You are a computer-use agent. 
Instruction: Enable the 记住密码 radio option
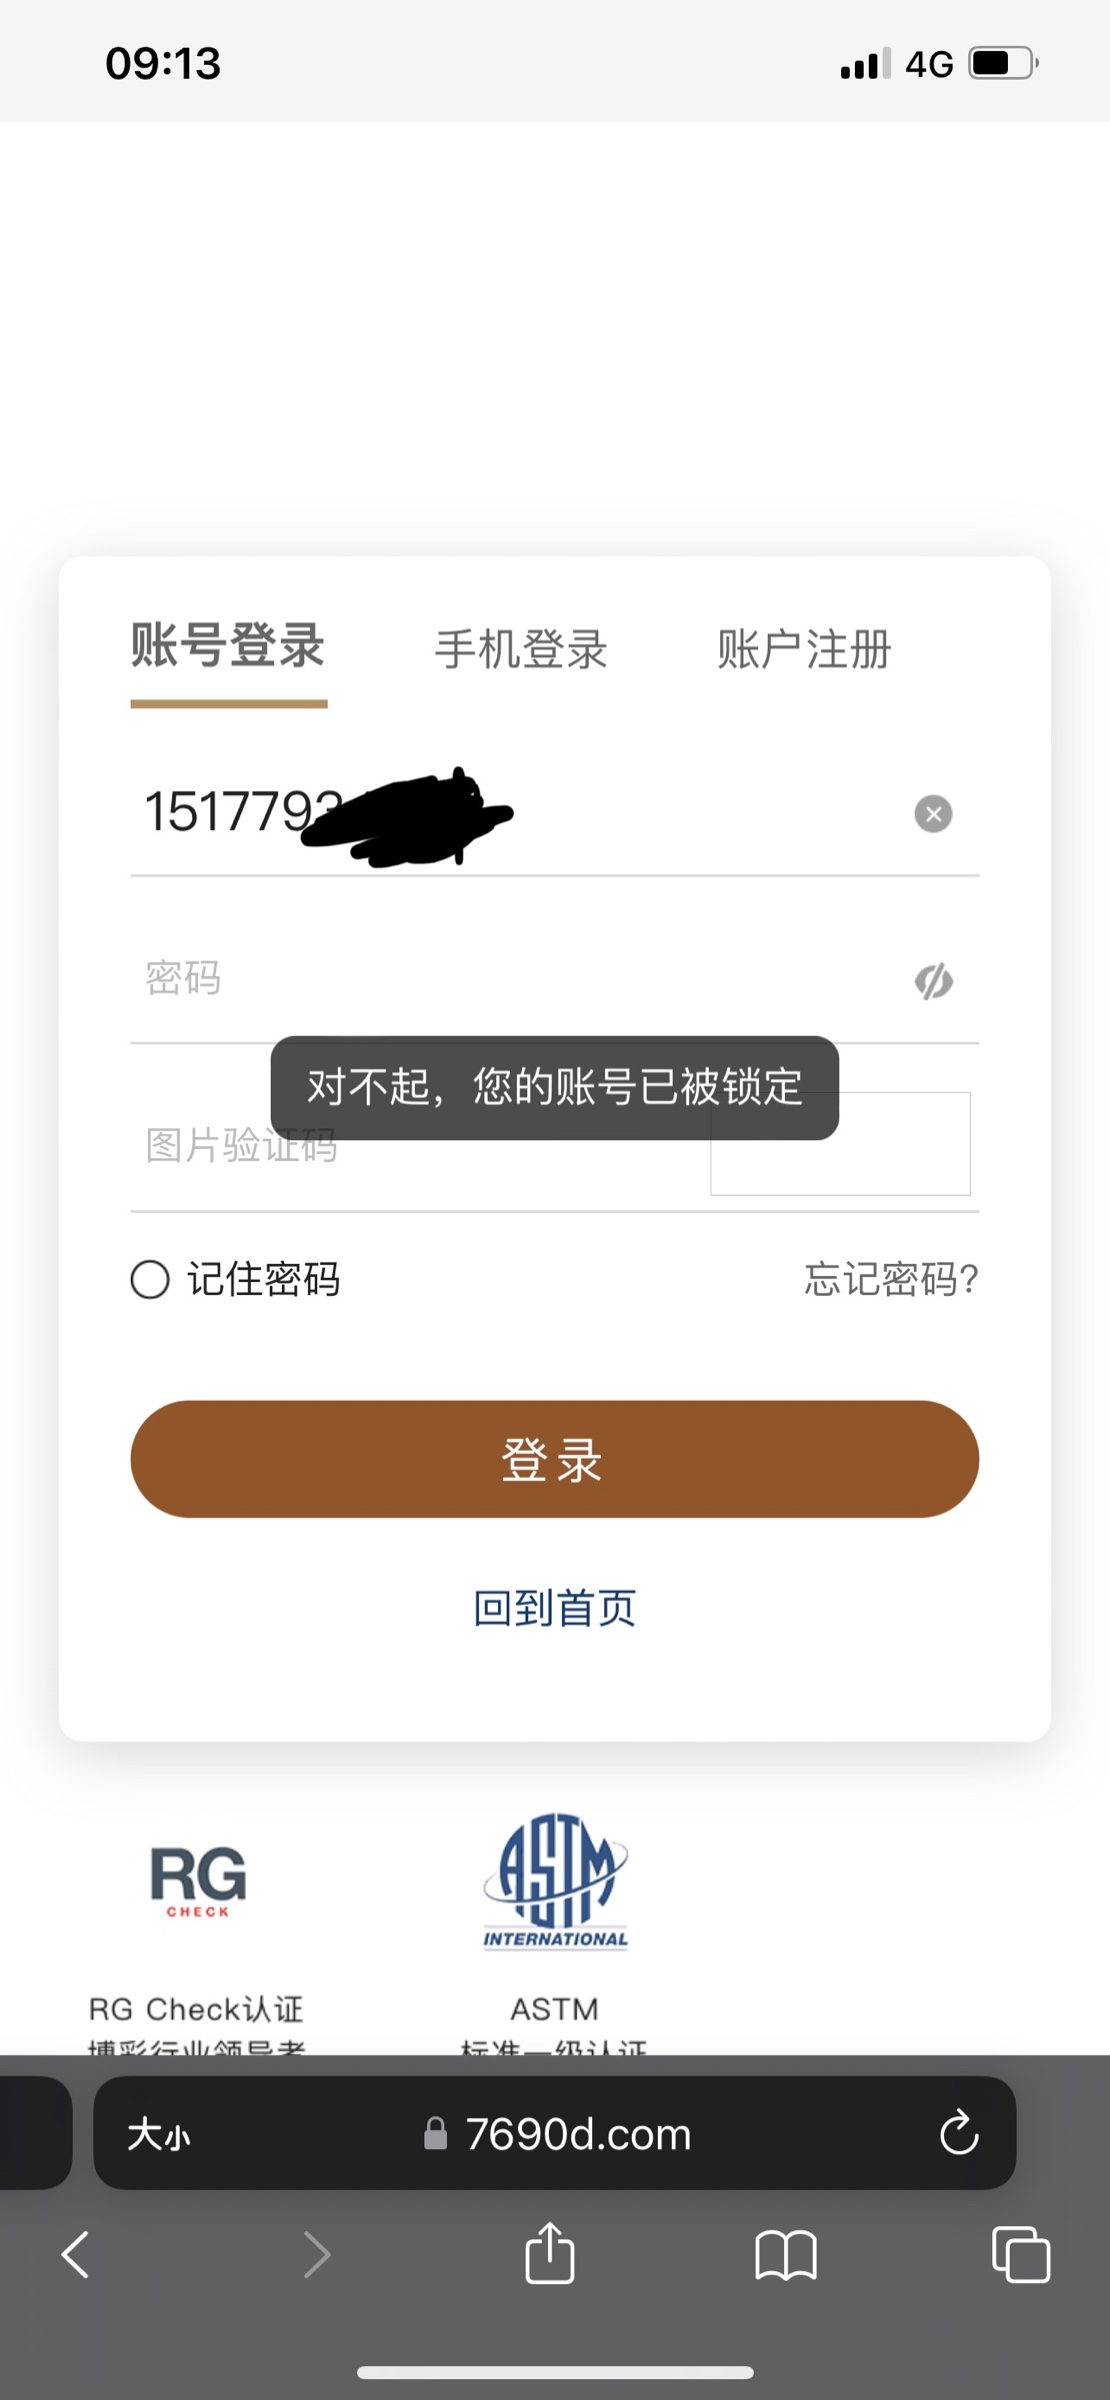click(x=150, y=1279)
